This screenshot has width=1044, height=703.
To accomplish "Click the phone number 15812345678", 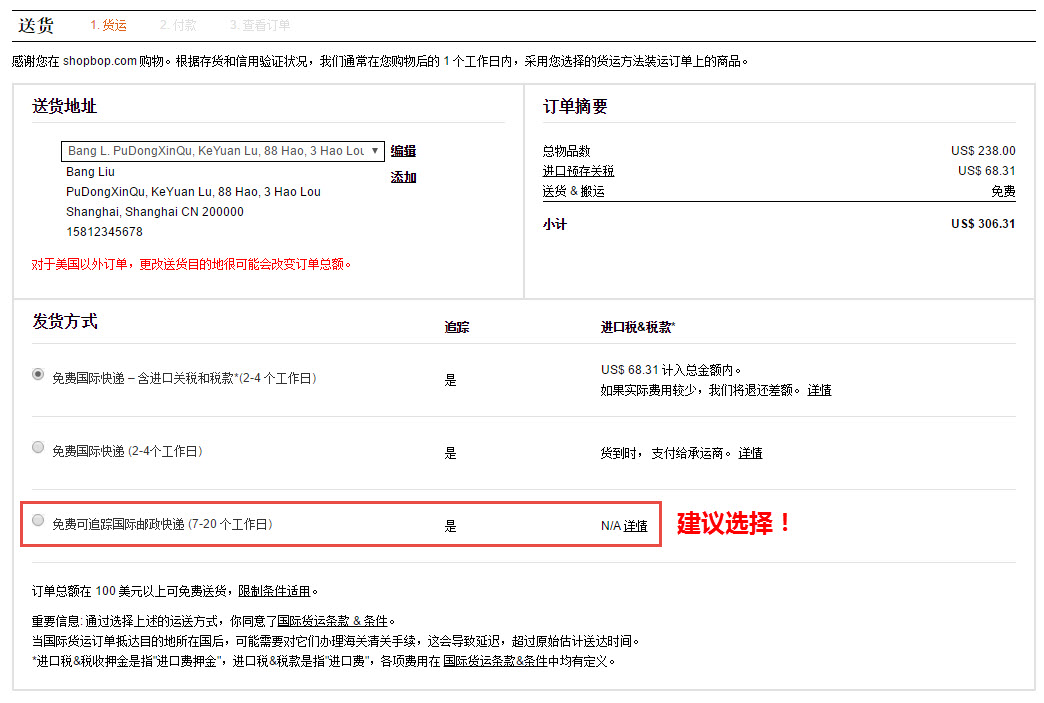I will pyautogui.click(x=104, y=232).
